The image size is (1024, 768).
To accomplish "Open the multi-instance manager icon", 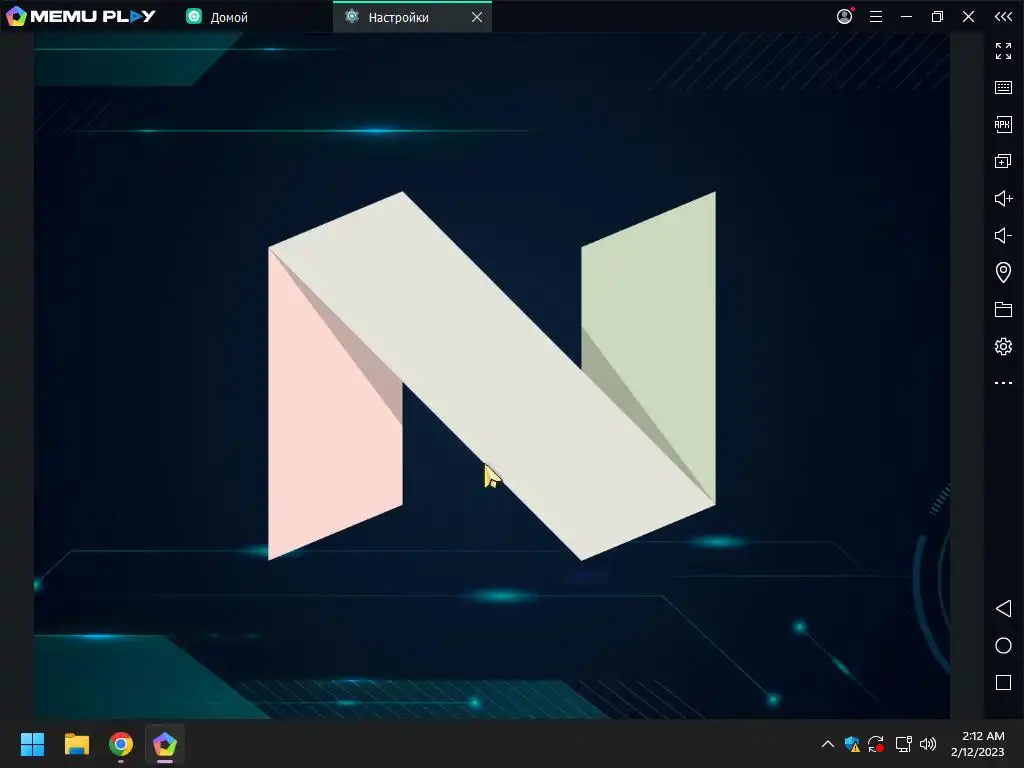I will (1003, 161).
